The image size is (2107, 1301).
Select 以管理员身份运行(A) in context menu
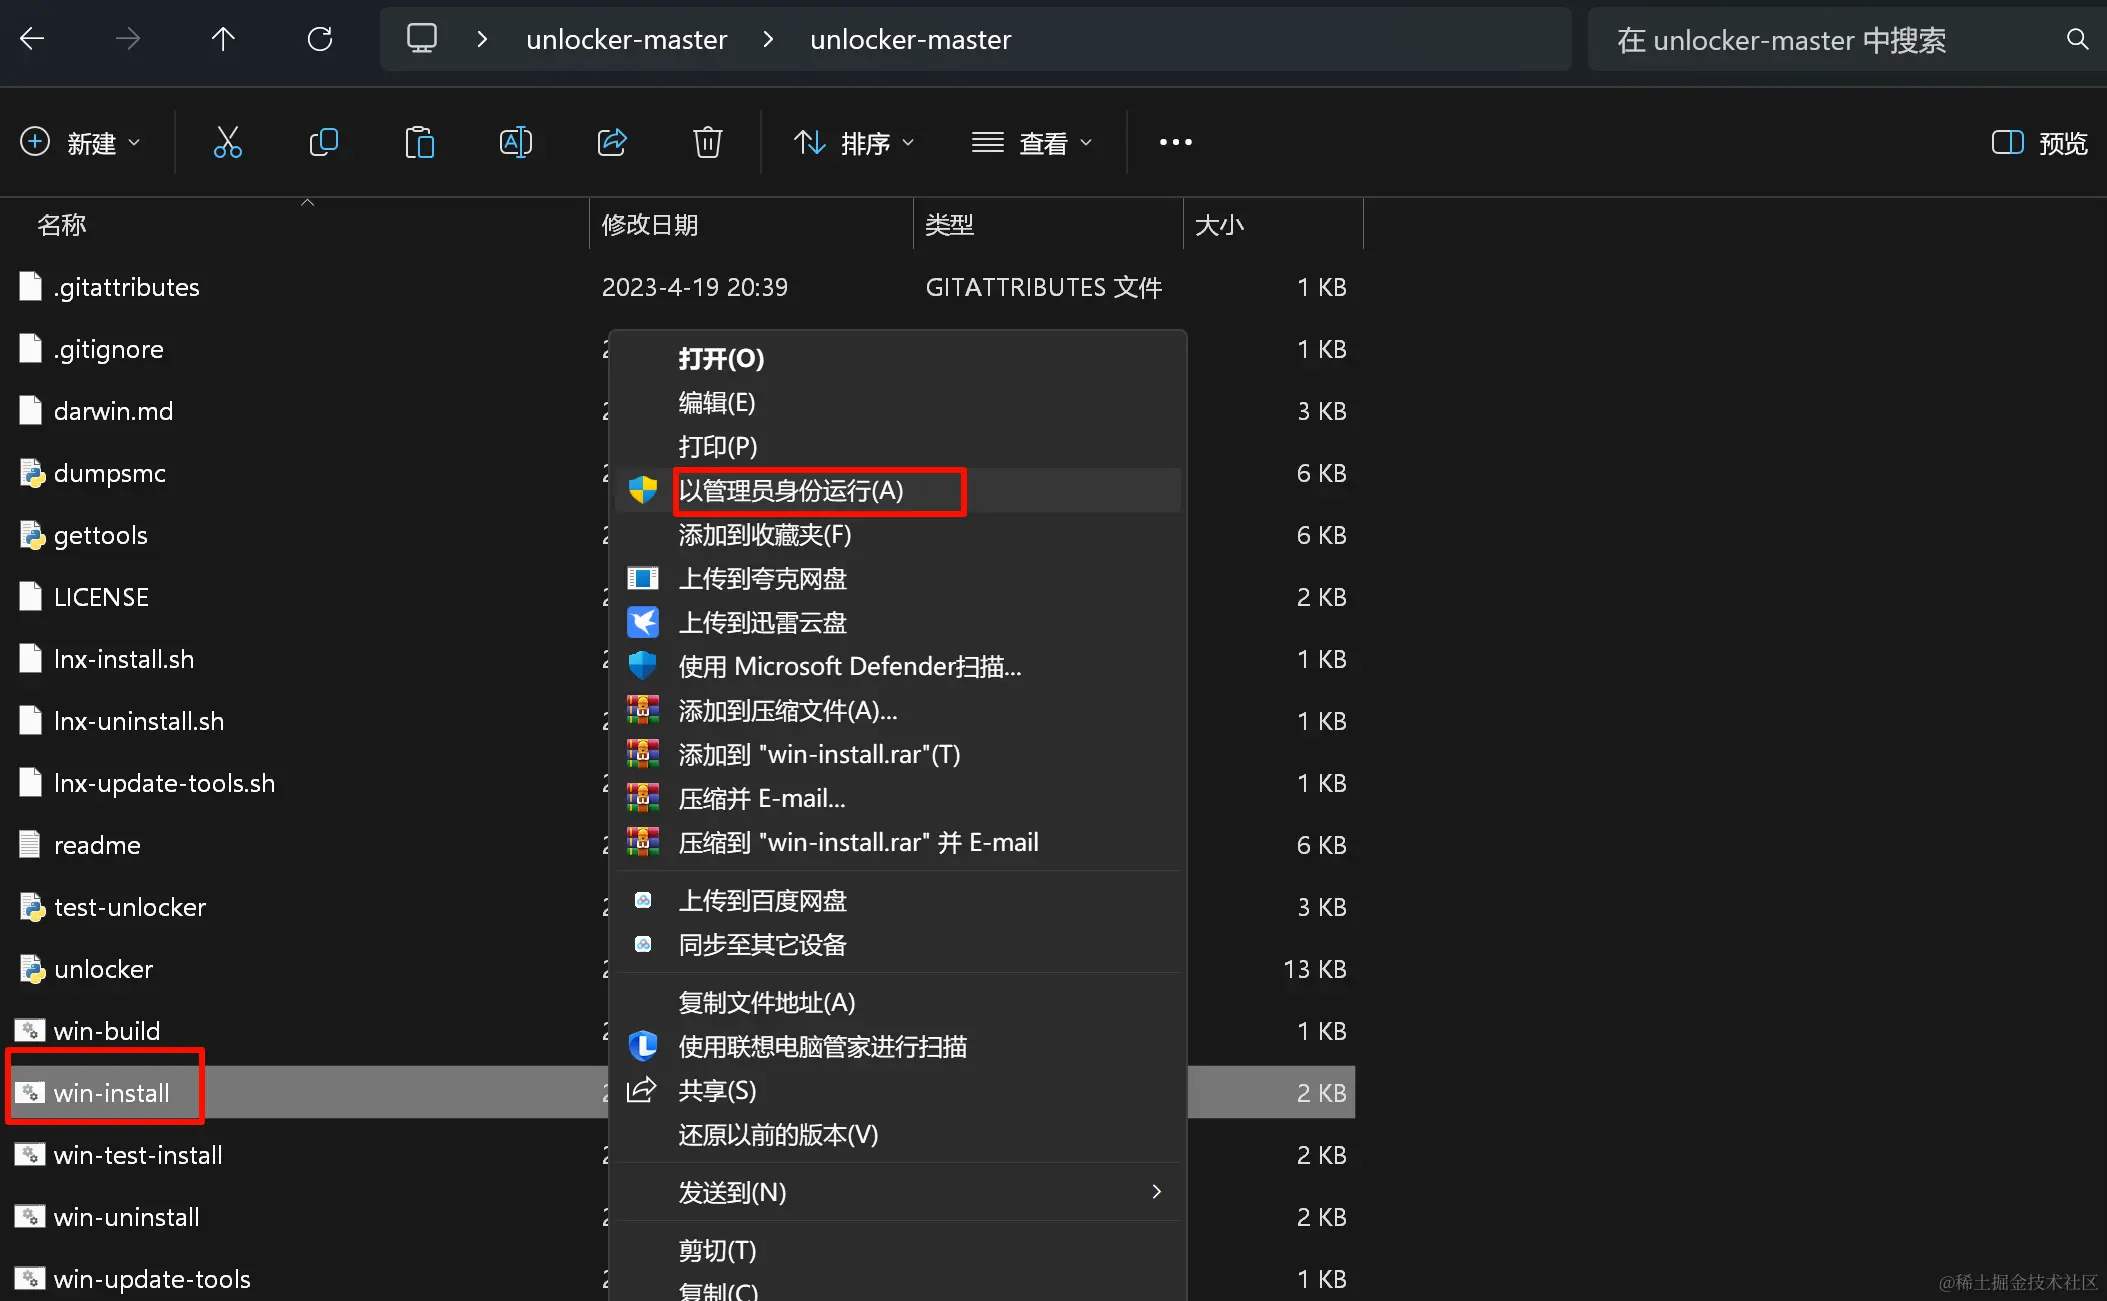click(x=791, y=491)
